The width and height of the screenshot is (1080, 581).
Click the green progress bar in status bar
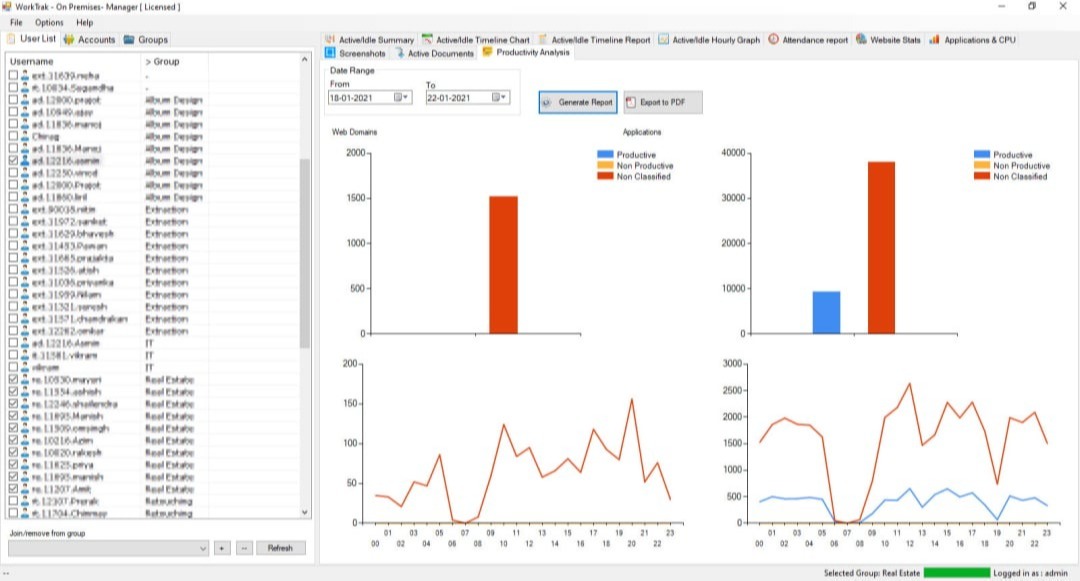[957, 573]
